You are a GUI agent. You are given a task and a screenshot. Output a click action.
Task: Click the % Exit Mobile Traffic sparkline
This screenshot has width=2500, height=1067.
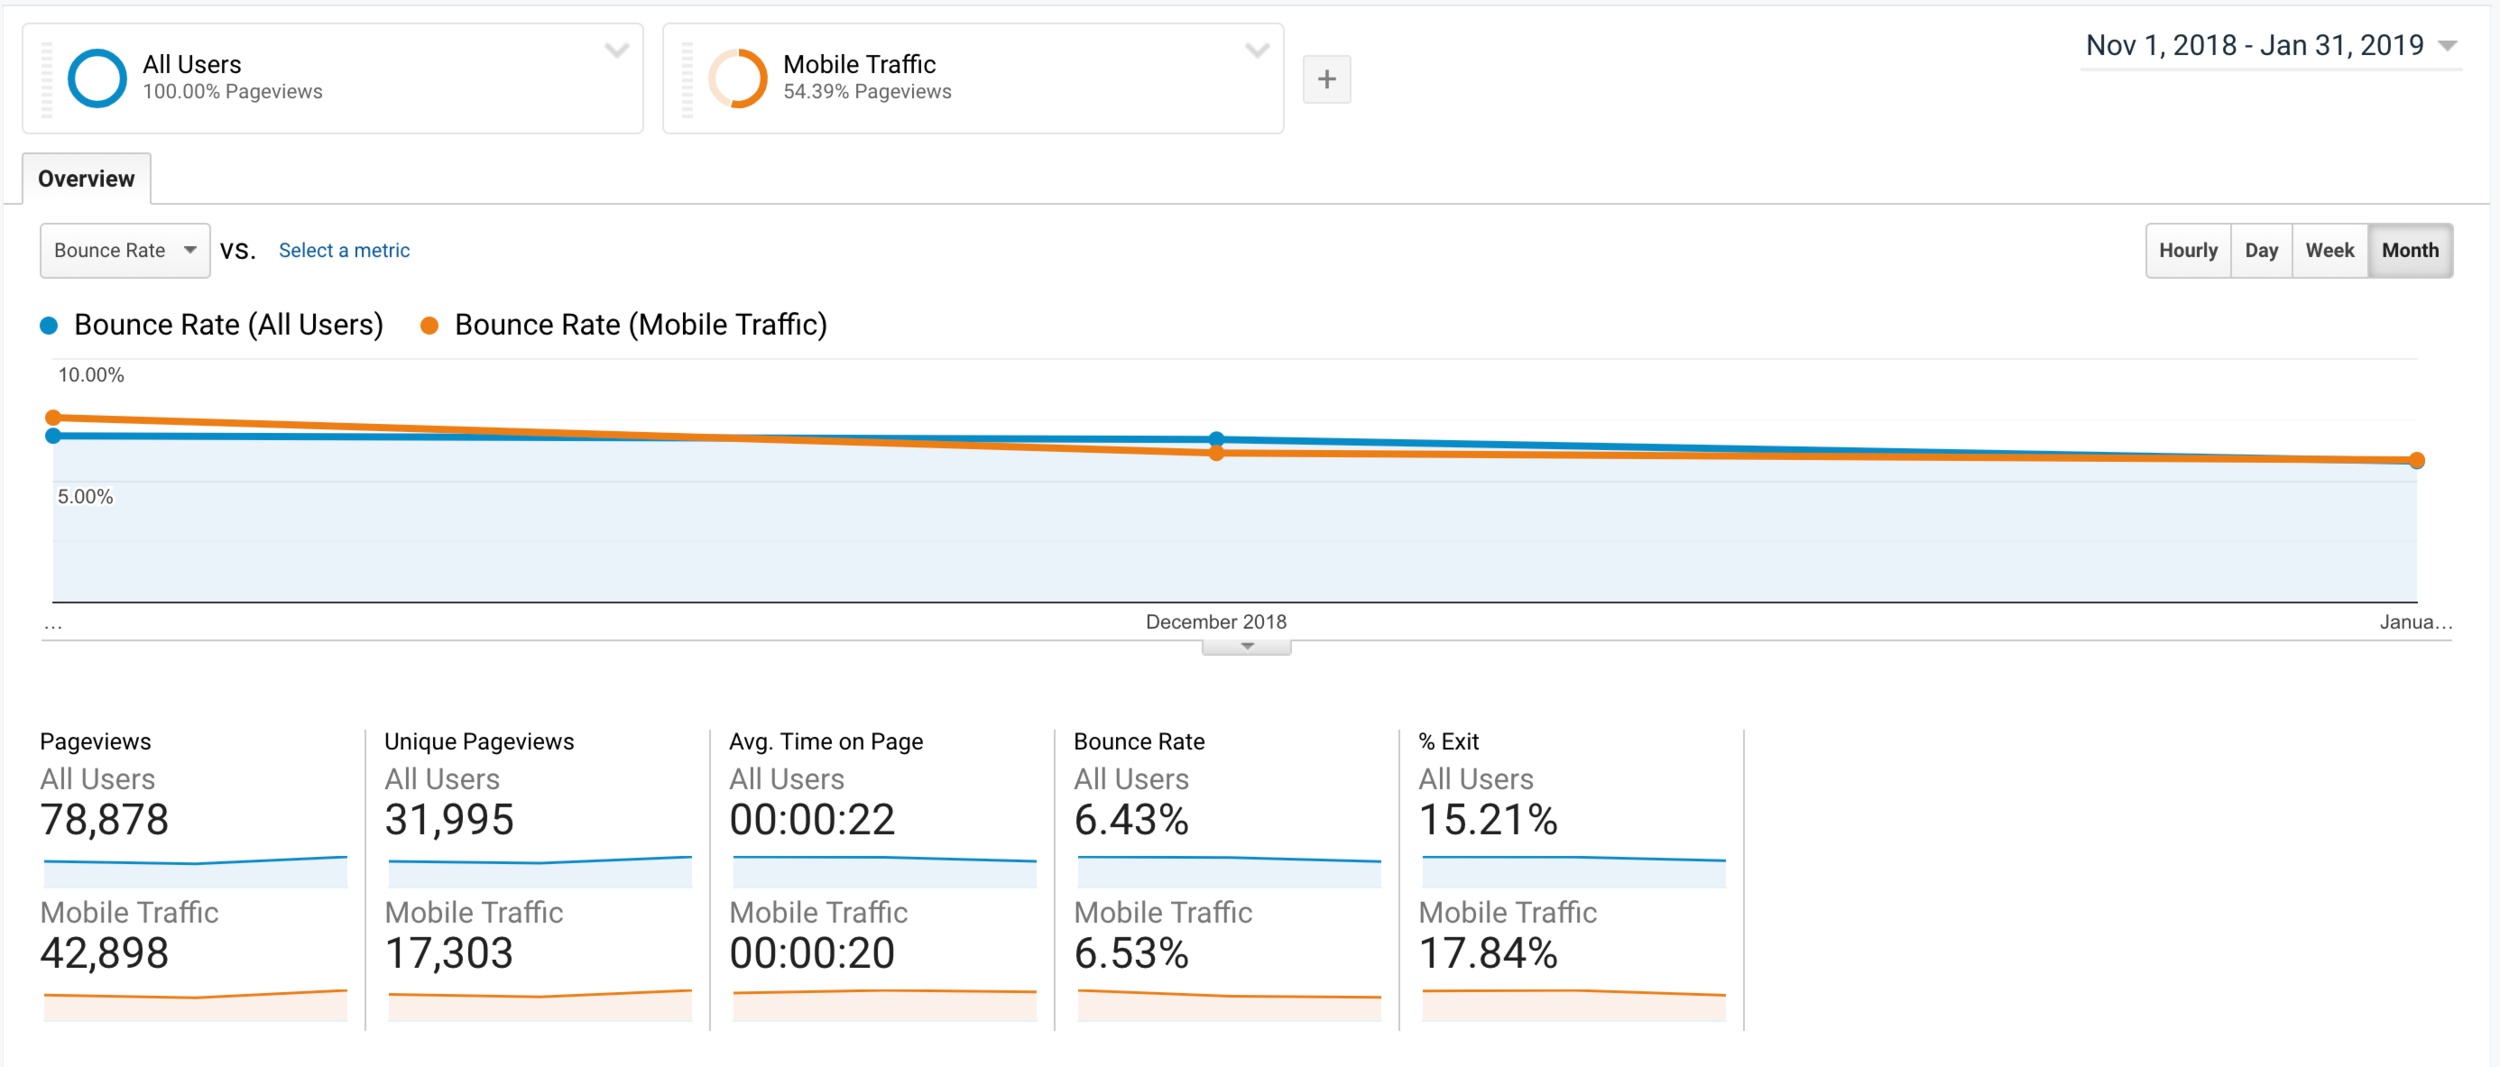coord(1574,1005)
